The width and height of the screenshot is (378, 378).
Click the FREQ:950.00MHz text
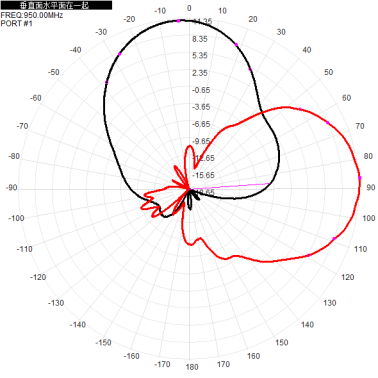coord(32,15)
